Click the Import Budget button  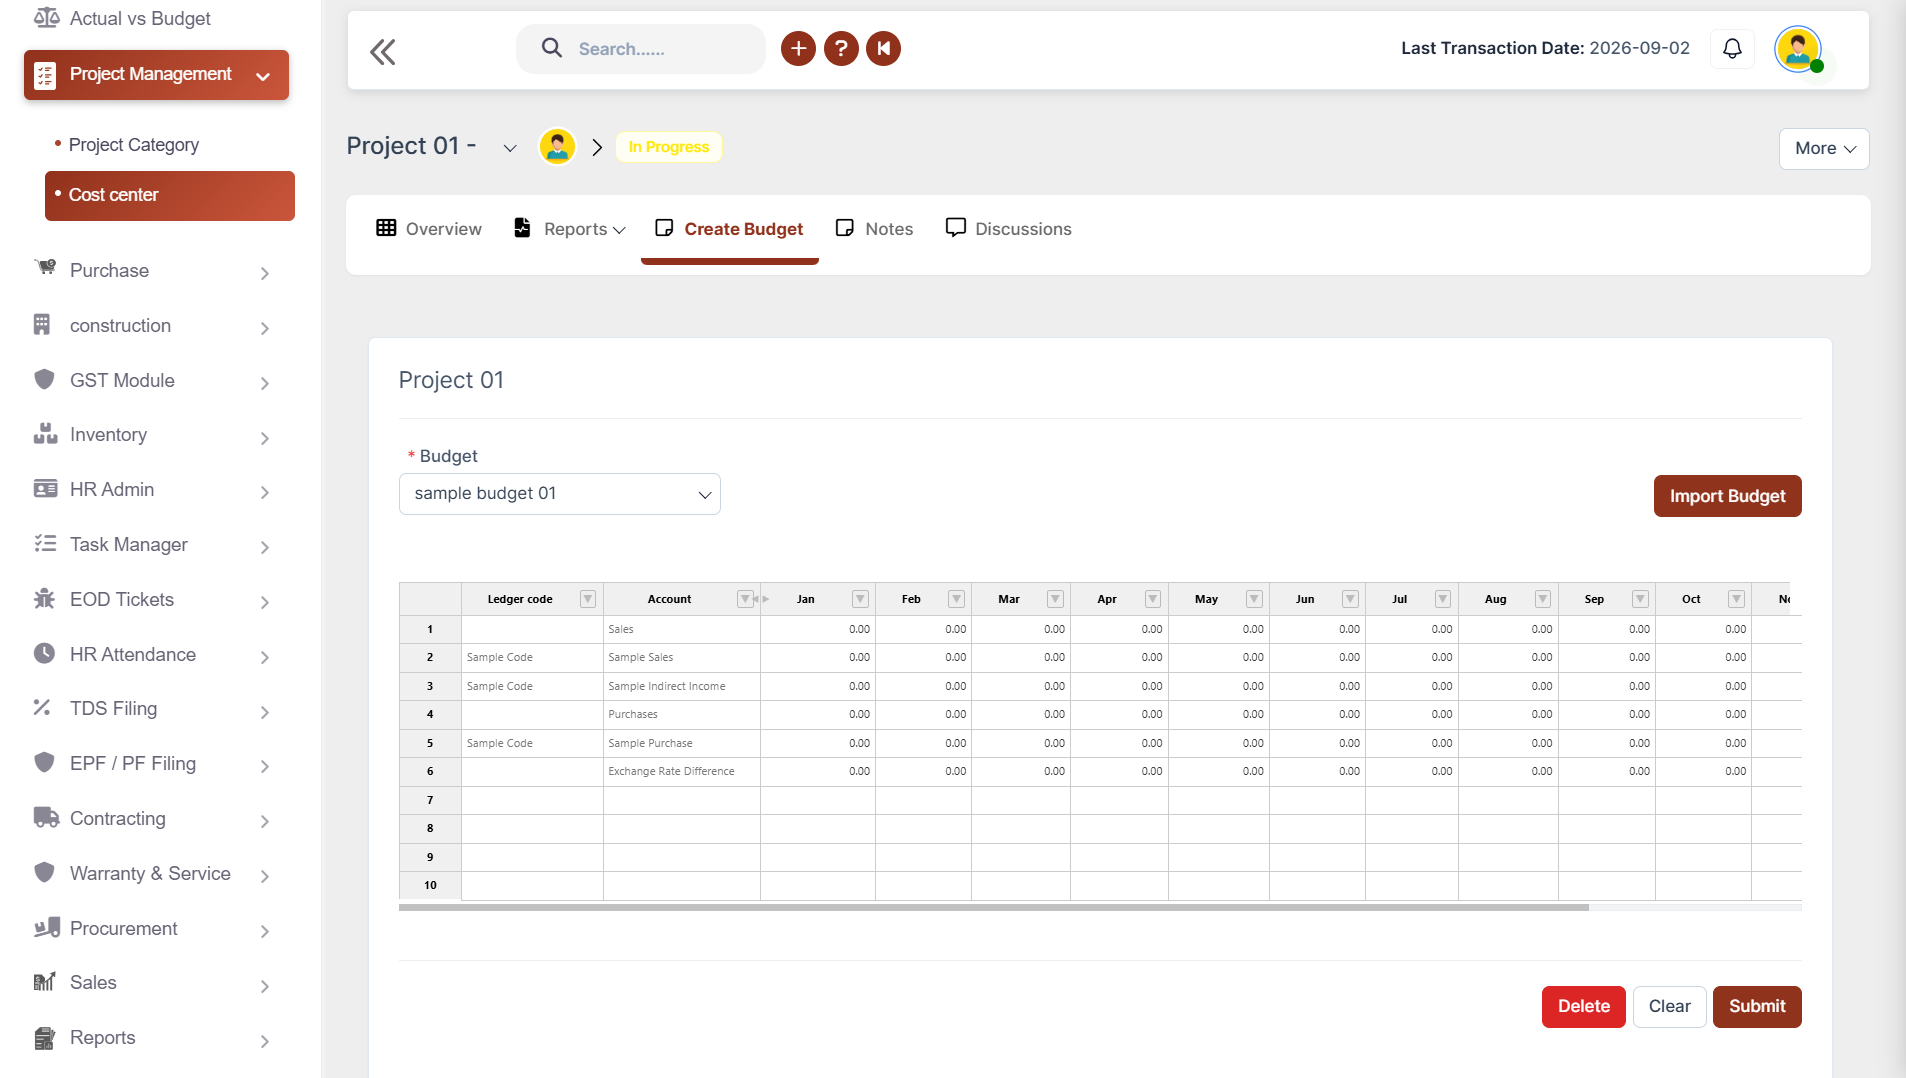pos(1727,496)
